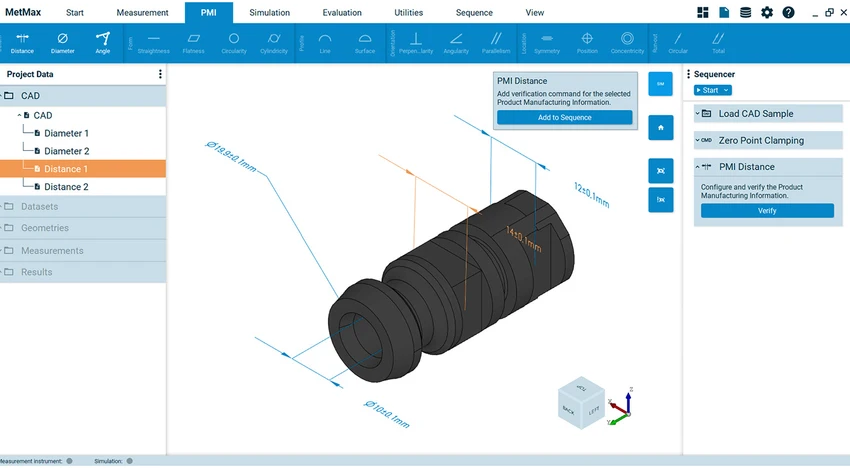Pick the Surface profile tool

coord(365,43)
